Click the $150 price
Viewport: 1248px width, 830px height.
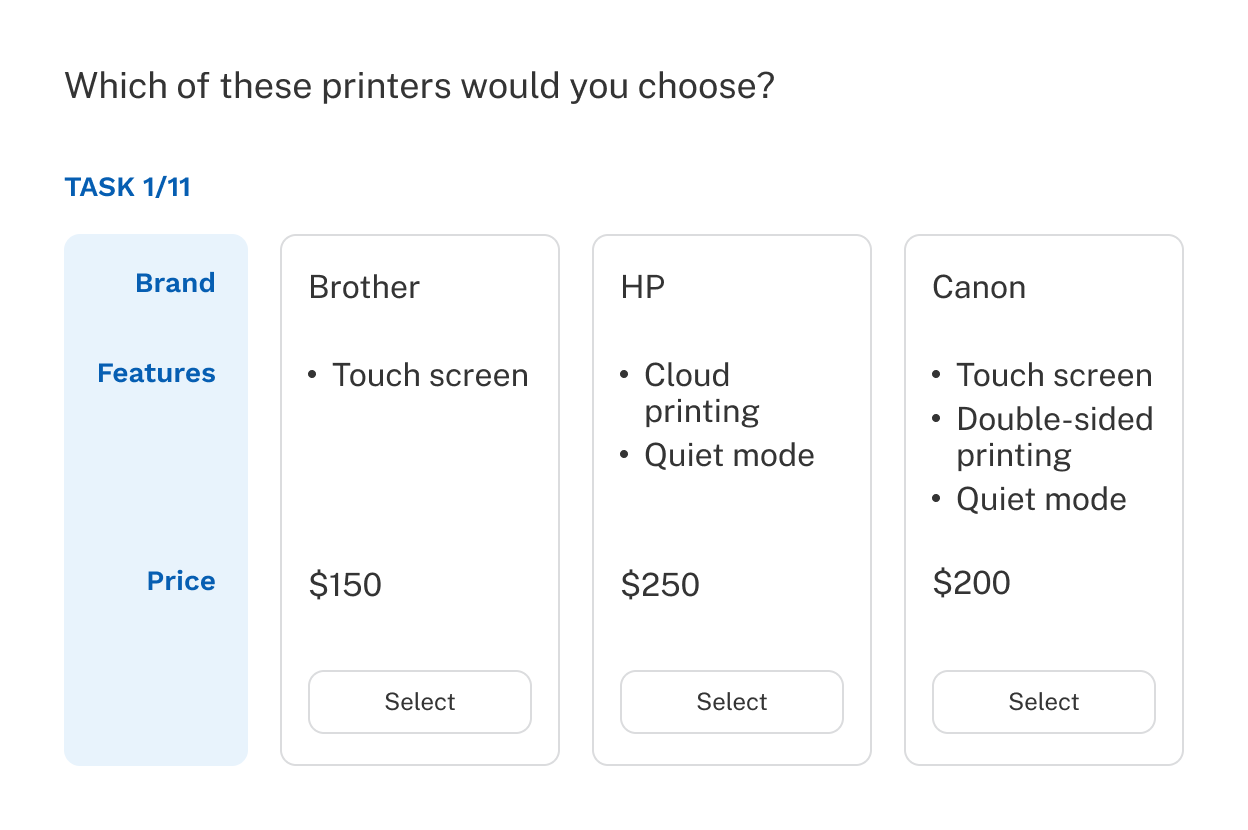[345, 584]
